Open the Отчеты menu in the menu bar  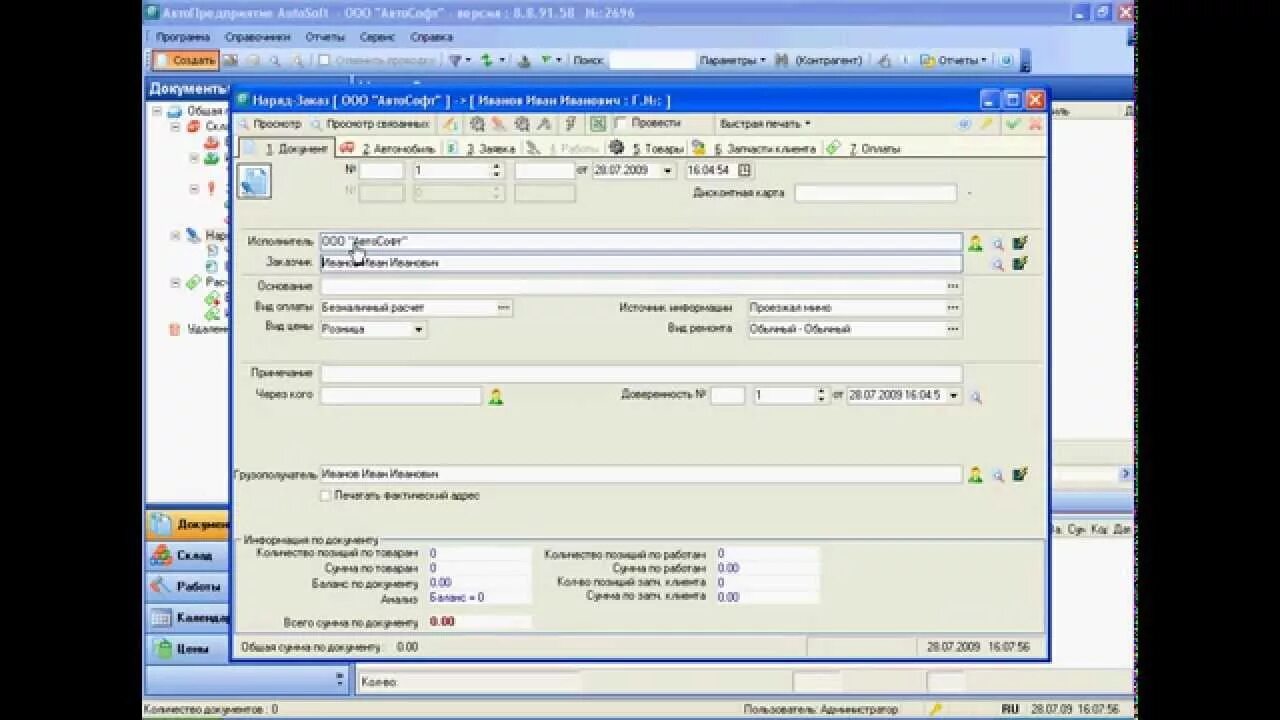coord(325,36)
